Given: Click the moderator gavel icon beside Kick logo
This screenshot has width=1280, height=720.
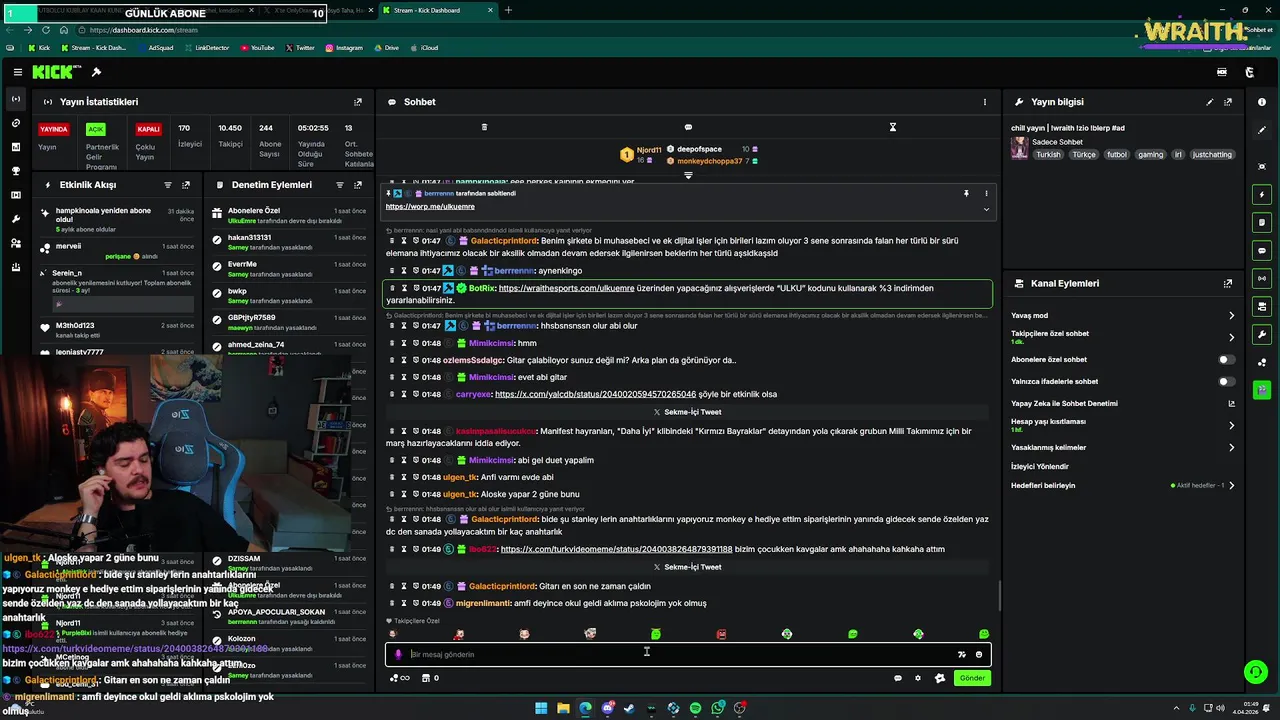Looking at the screenshot, I should pyautogui.click(x=96, y=72).
